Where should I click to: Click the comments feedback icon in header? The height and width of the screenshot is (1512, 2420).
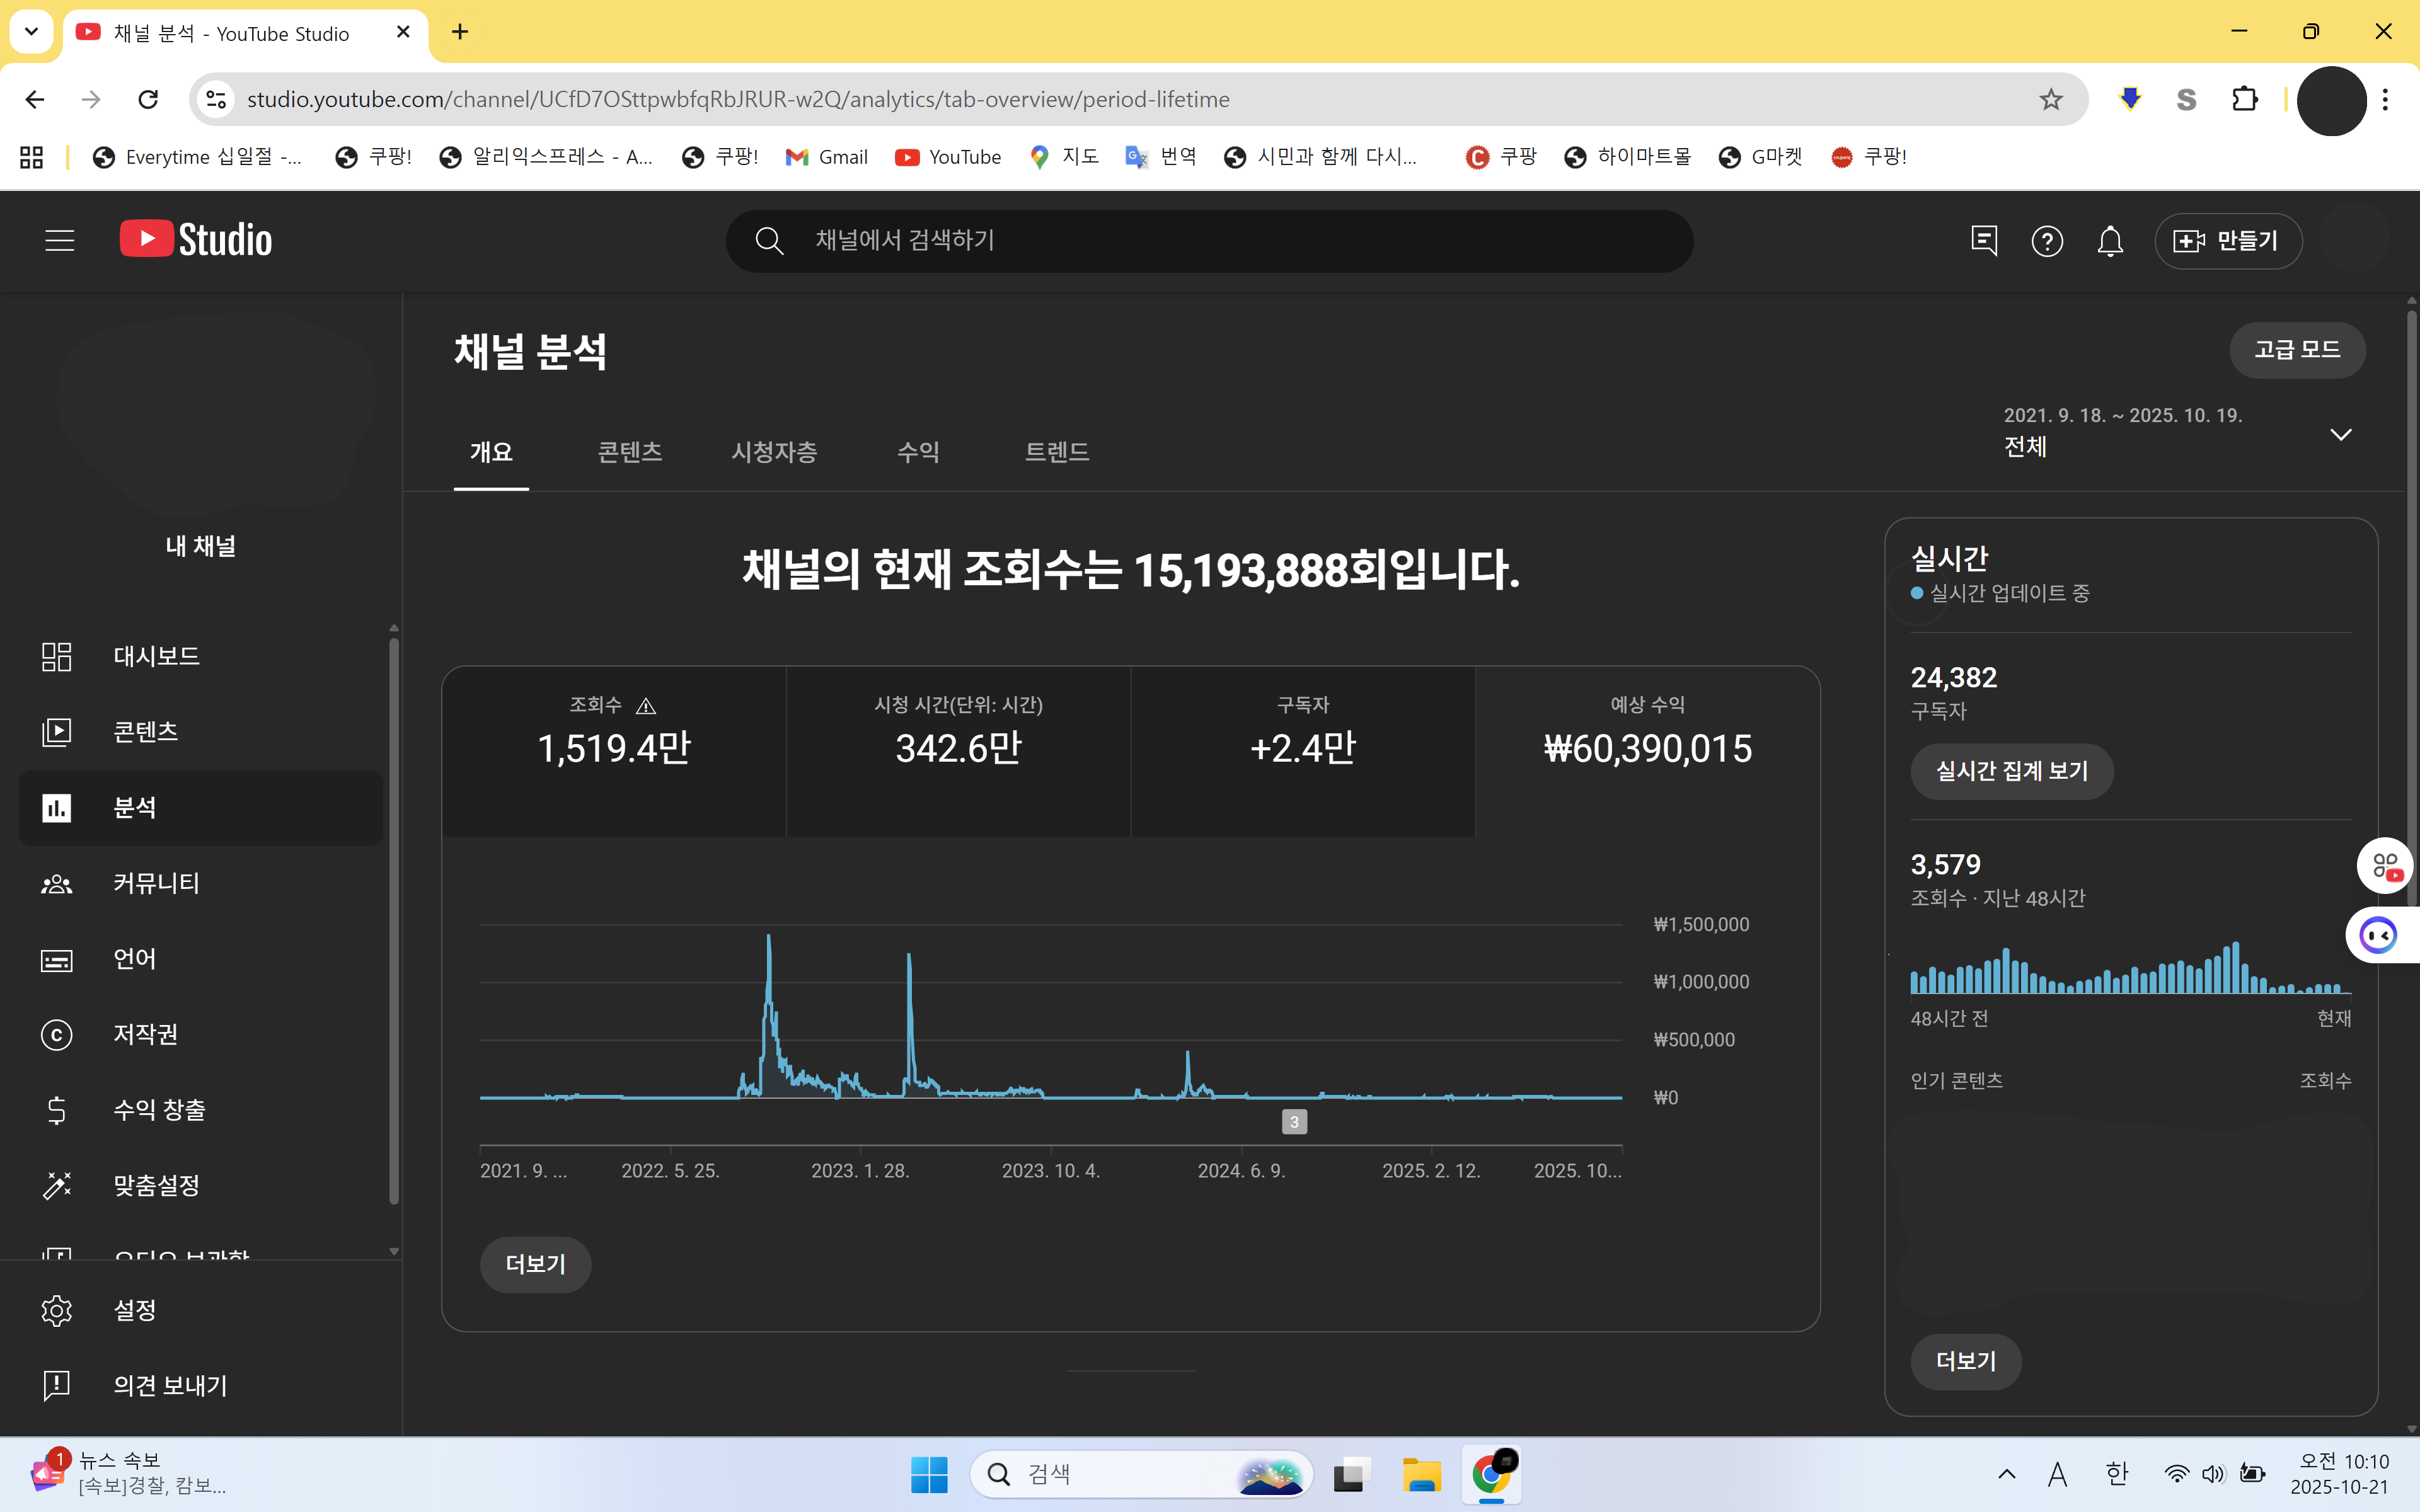pyautogui.click(x=1984, y=241)
